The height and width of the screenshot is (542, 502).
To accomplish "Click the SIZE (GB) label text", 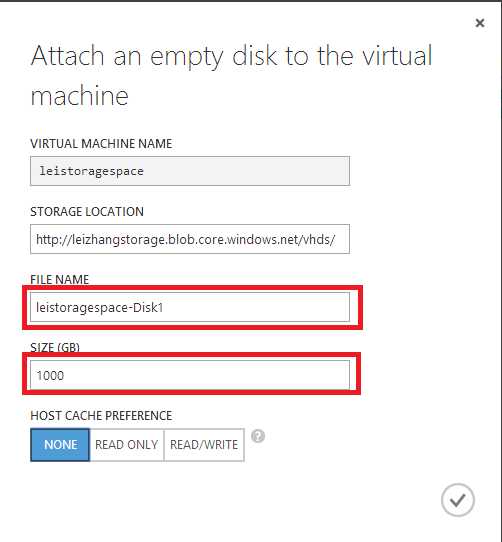I will coord(55,347).
